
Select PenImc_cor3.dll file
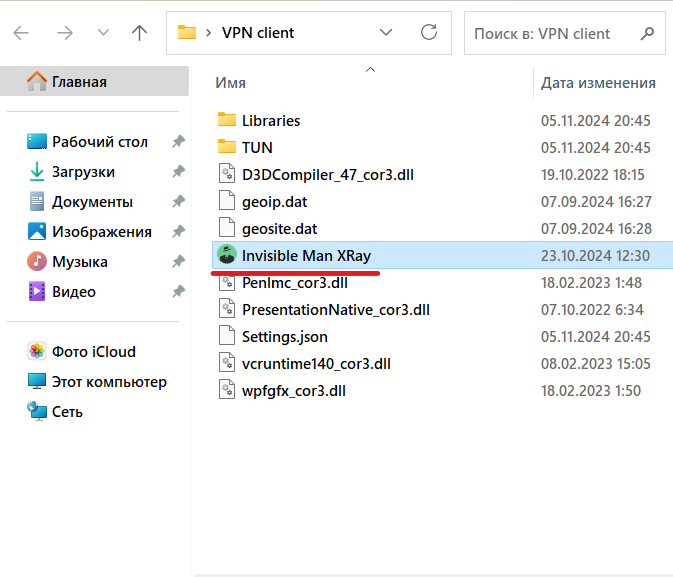(x=294, y=283)
